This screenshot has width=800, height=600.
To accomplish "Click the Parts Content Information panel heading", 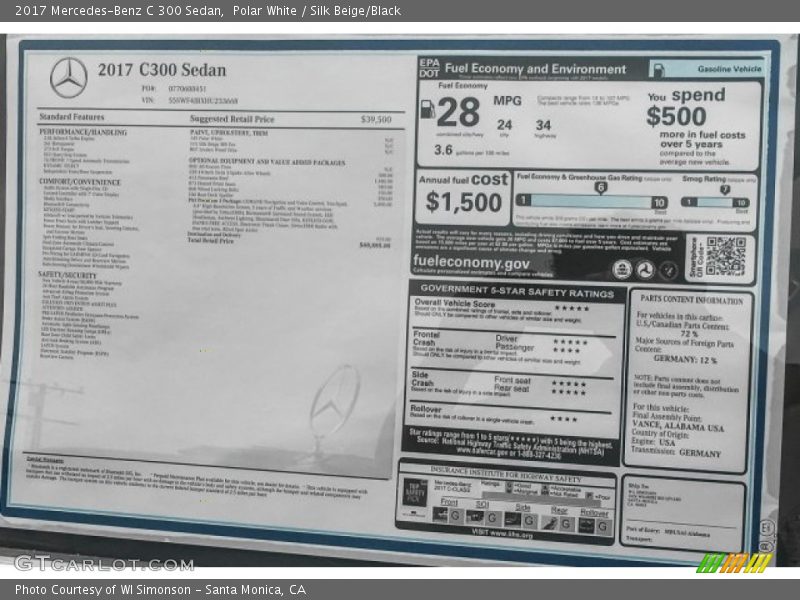I will pyautogui.click(x=691, y=299).
